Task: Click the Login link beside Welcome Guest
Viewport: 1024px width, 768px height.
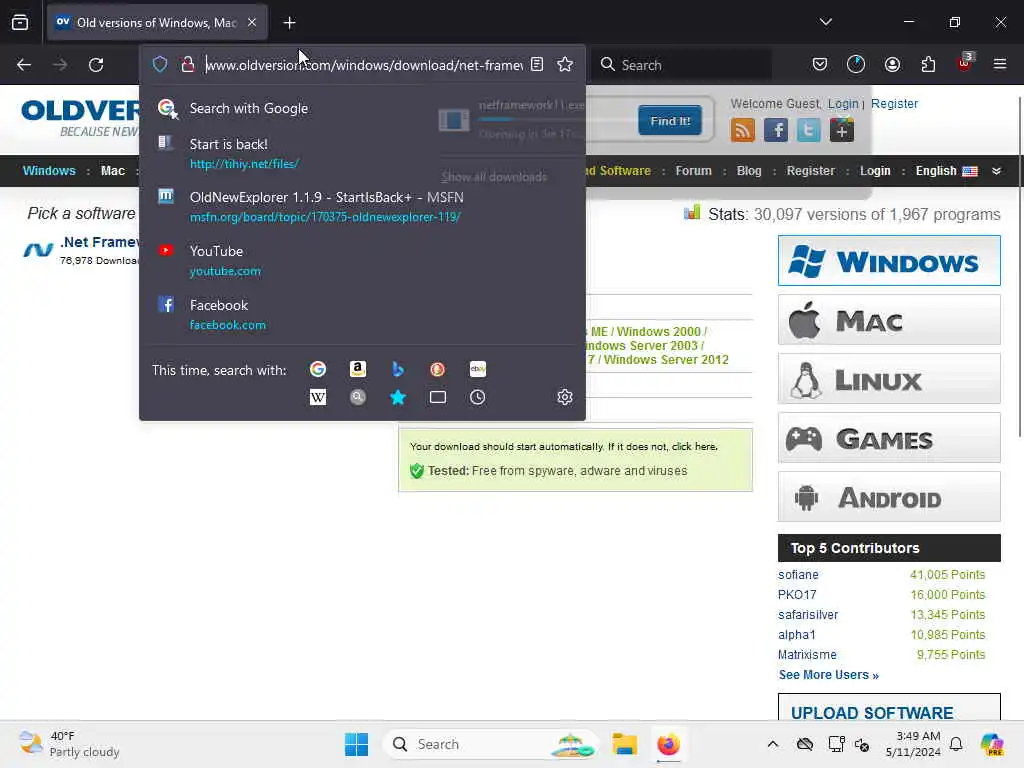Action: (x=843, y=104)
